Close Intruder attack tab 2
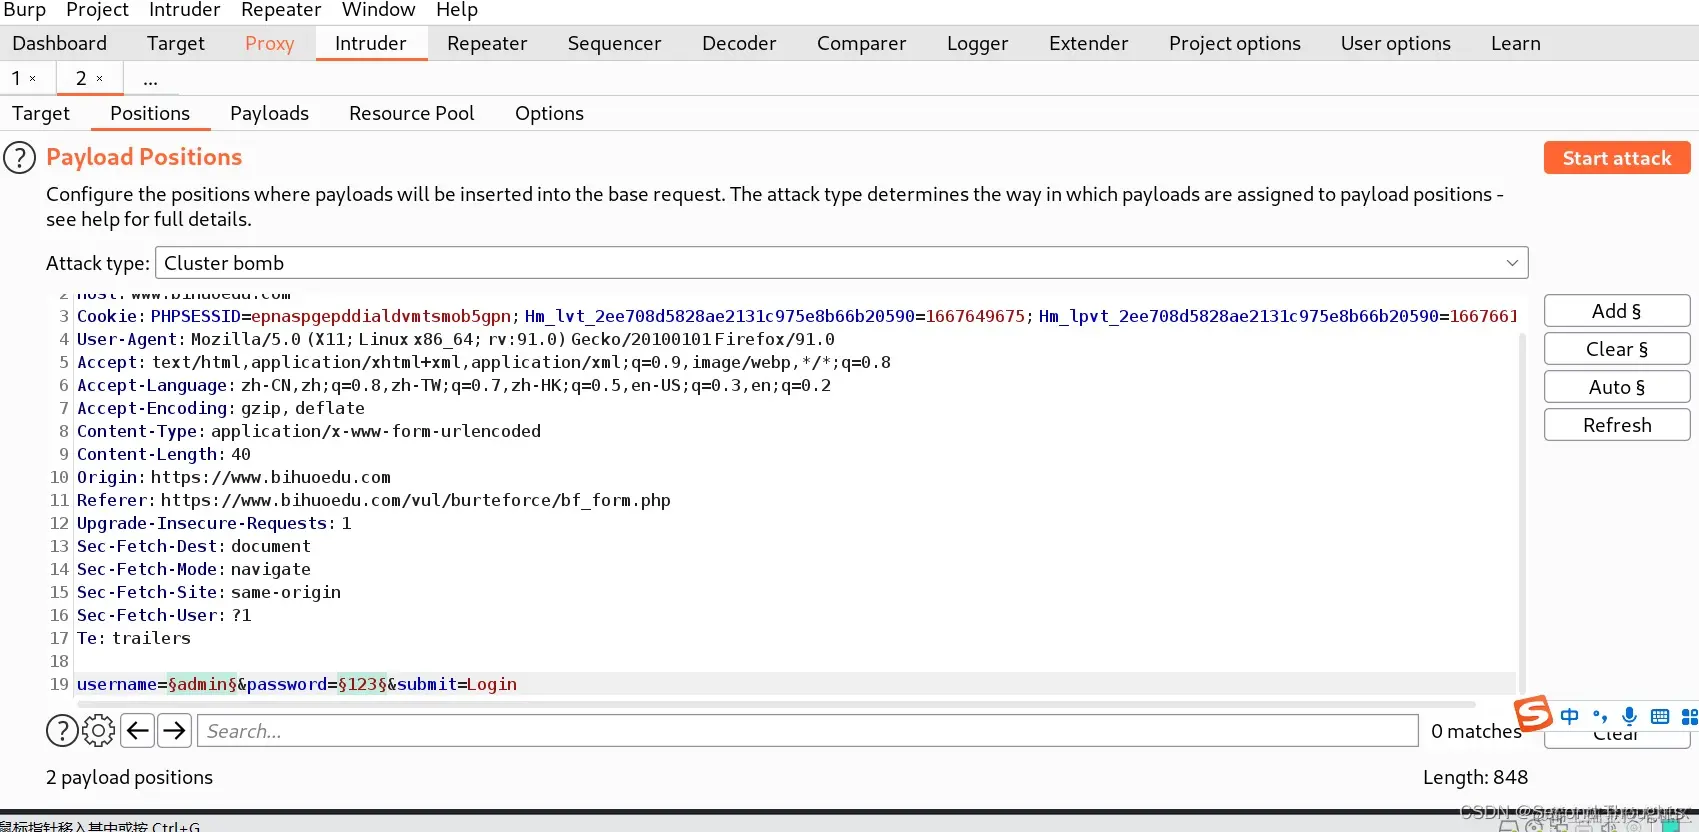This screenshot has height=832, width=1699. coord(100,79)
